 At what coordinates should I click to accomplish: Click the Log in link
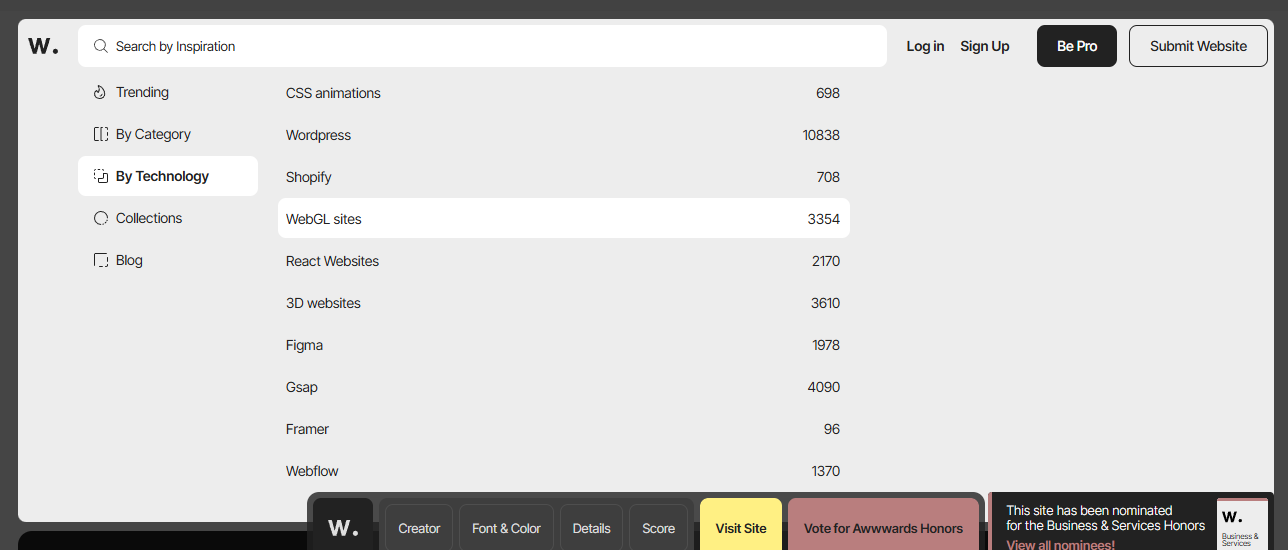[925, 46]
